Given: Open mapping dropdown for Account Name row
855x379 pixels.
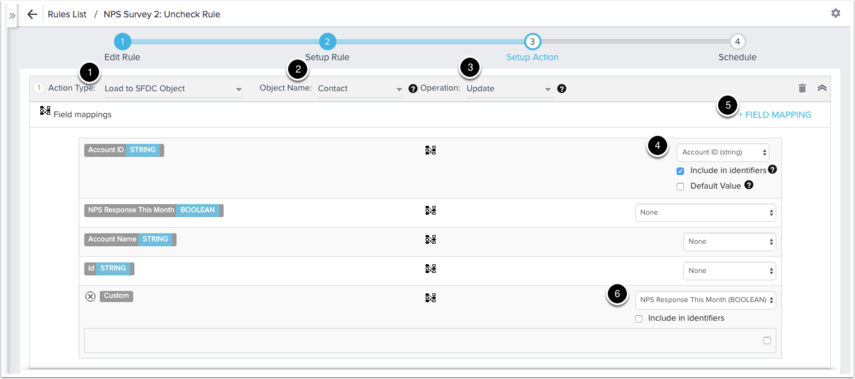Looking at the screenshot, I should coord(730,242).
